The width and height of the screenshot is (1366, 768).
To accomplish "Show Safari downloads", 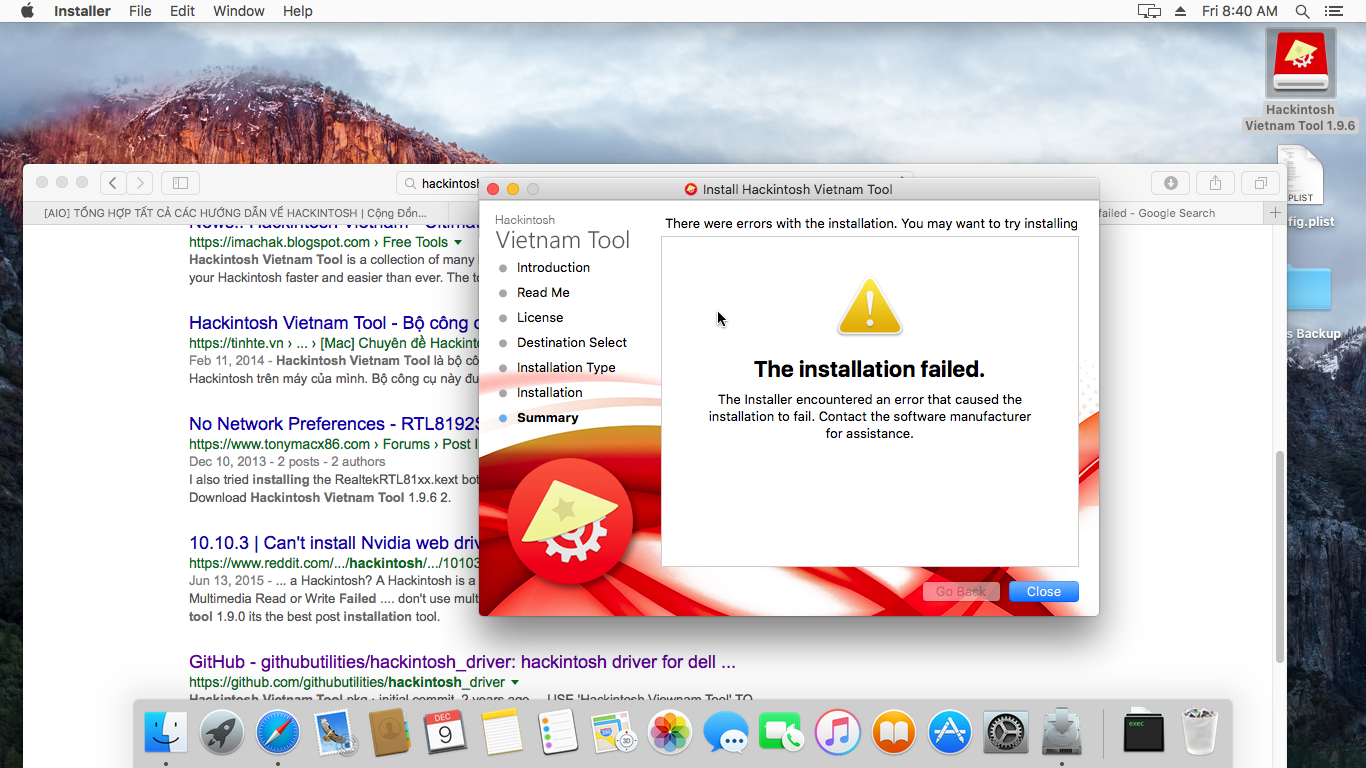I will tap(1170, 183).
